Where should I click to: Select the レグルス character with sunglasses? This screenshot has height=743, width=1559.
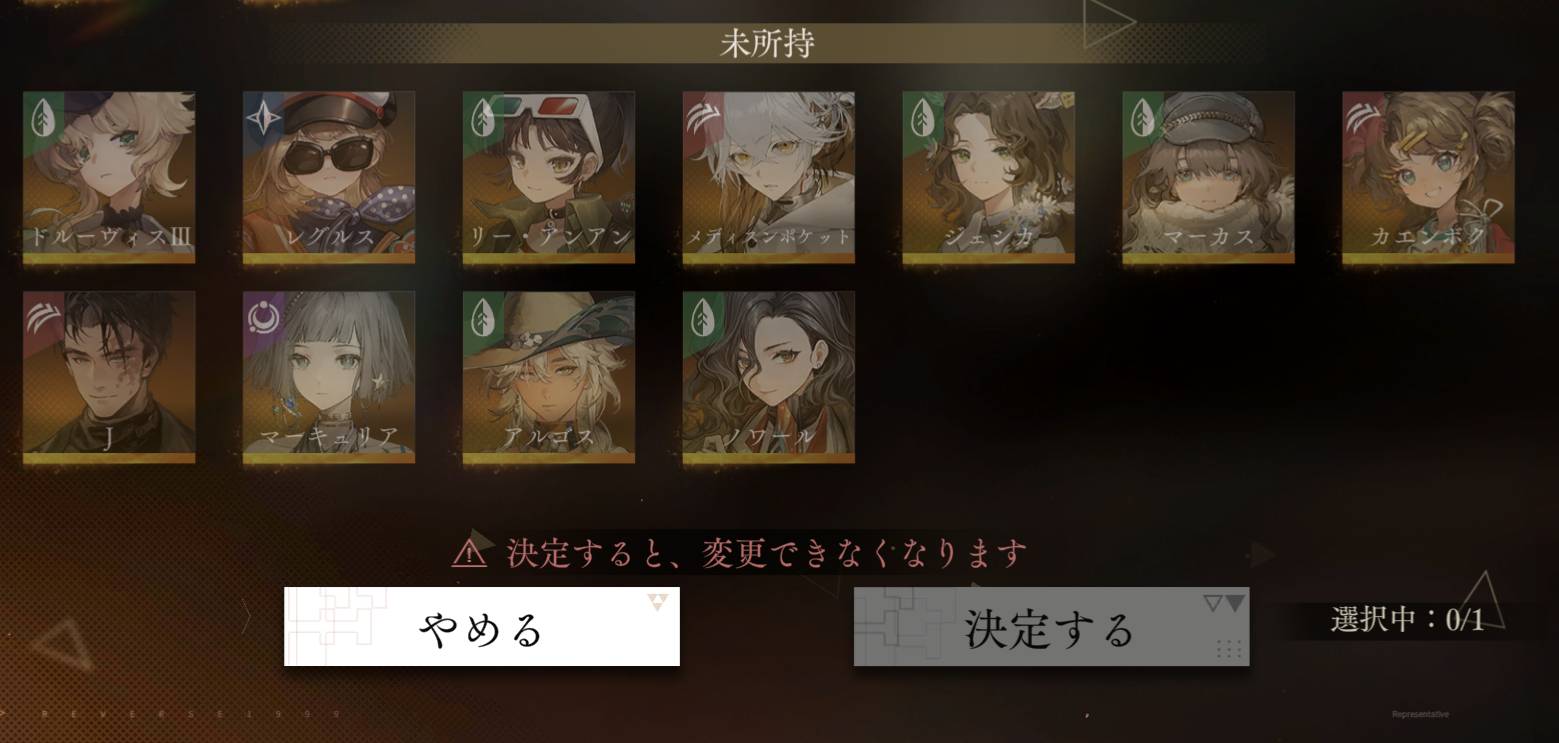(x=329, y=177)
